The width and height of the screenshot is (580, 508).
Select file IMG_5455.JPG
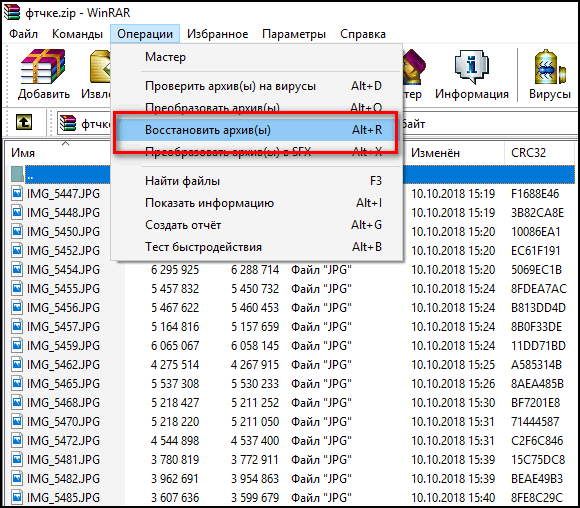(63, 289)
